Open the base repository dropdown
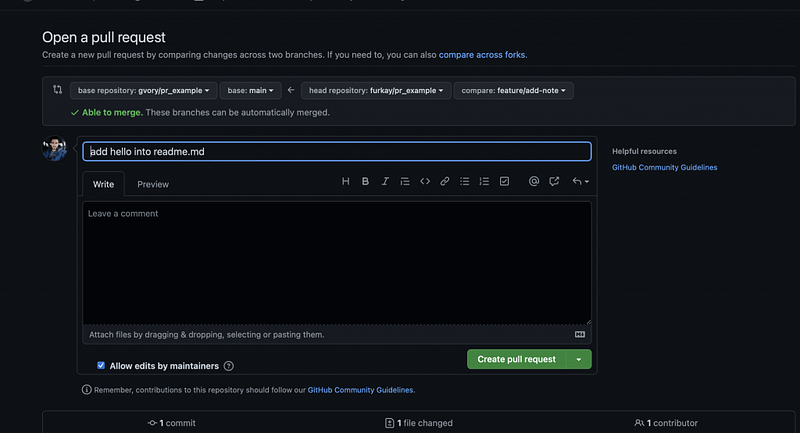The image size is (800, 433). click(142, 90)
